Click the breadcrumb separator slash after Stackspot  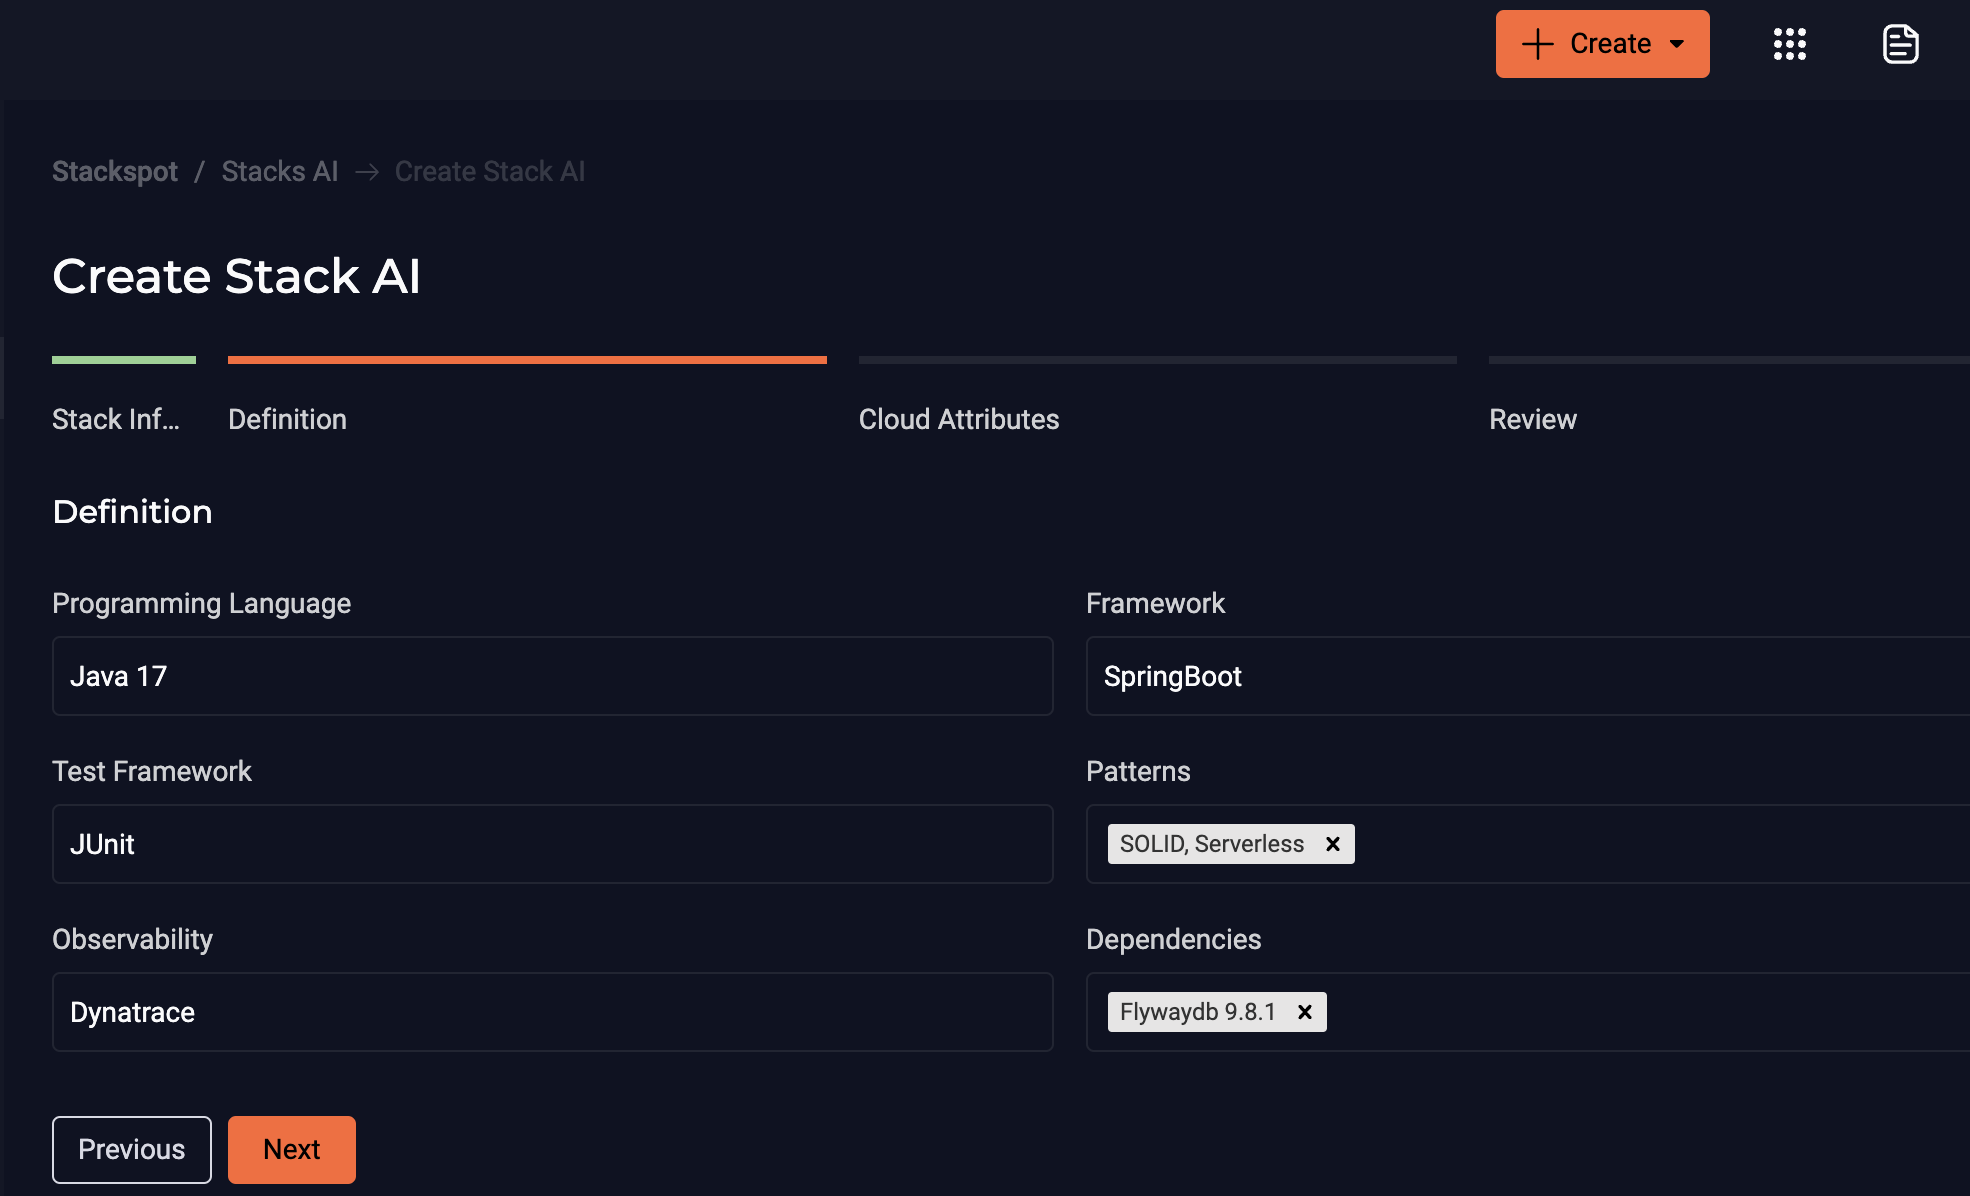tap(200, 171)
